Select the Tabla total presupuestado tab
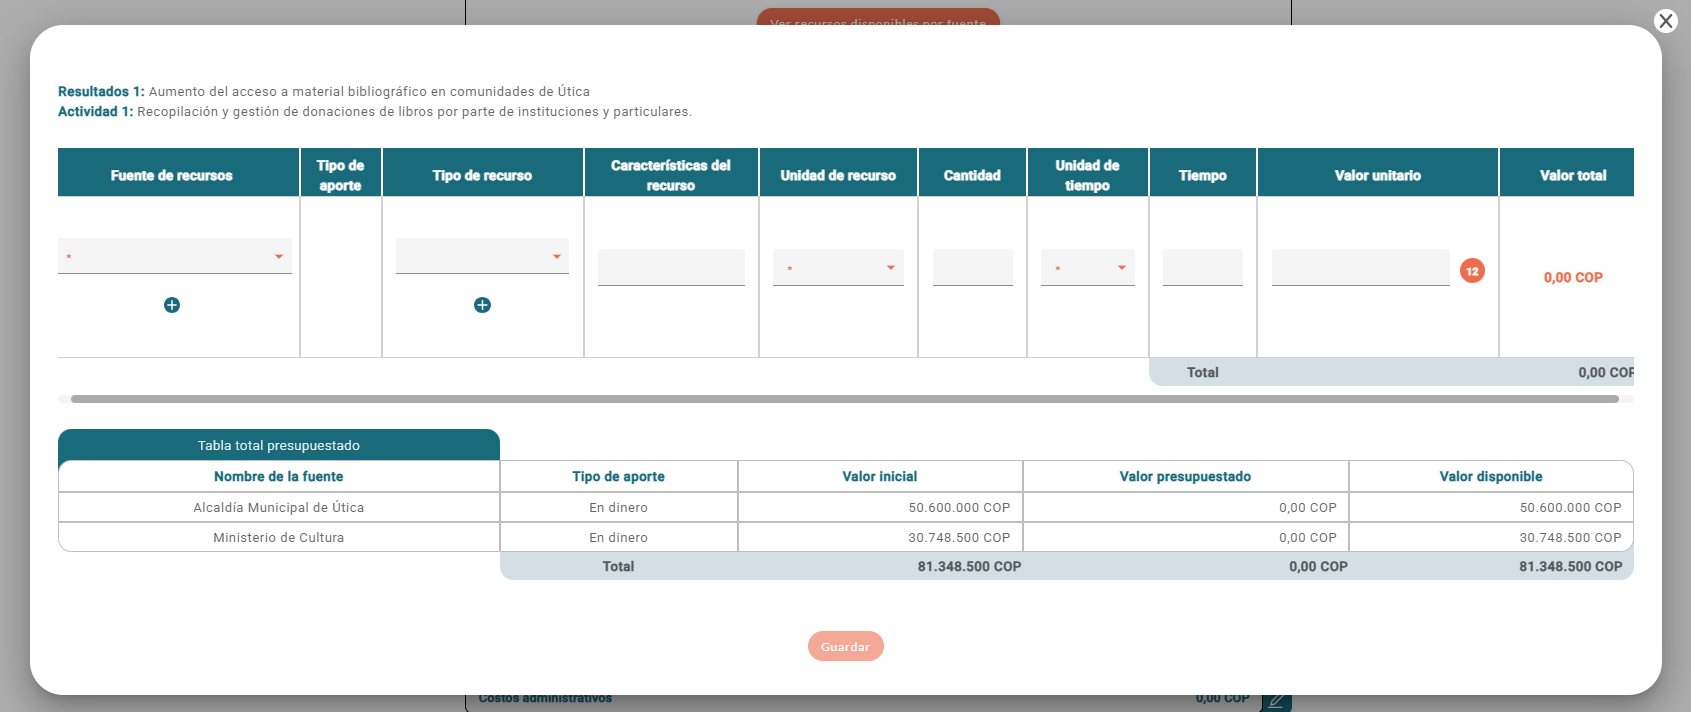The image size is (1691, 712). [279, 445]
